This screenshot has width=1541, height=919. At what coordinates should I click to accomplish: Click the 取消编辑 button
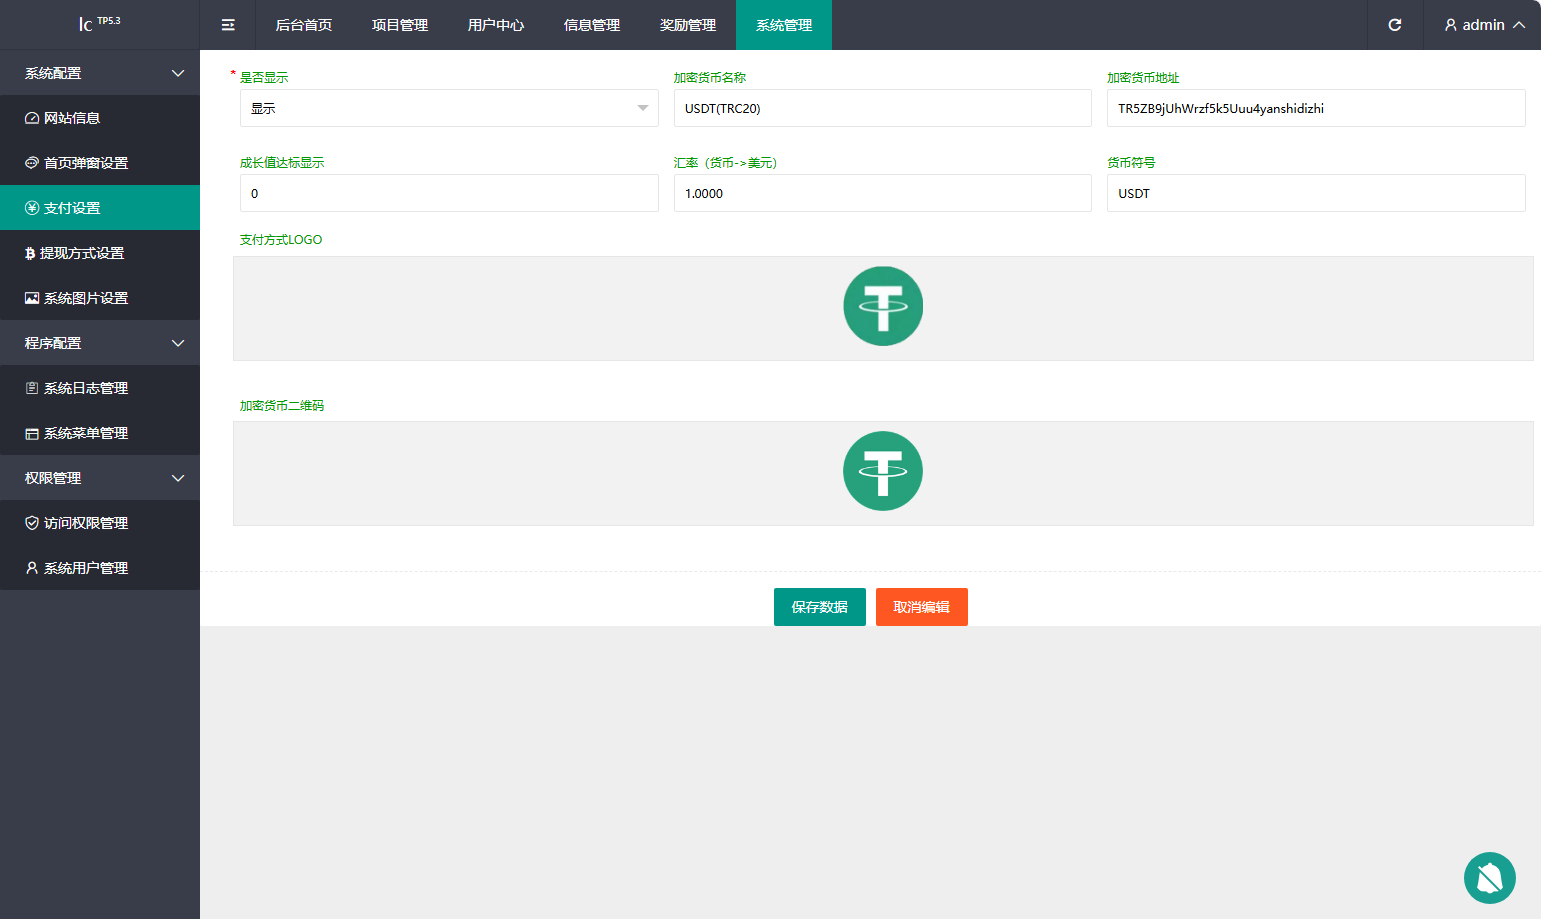(922, 607)
